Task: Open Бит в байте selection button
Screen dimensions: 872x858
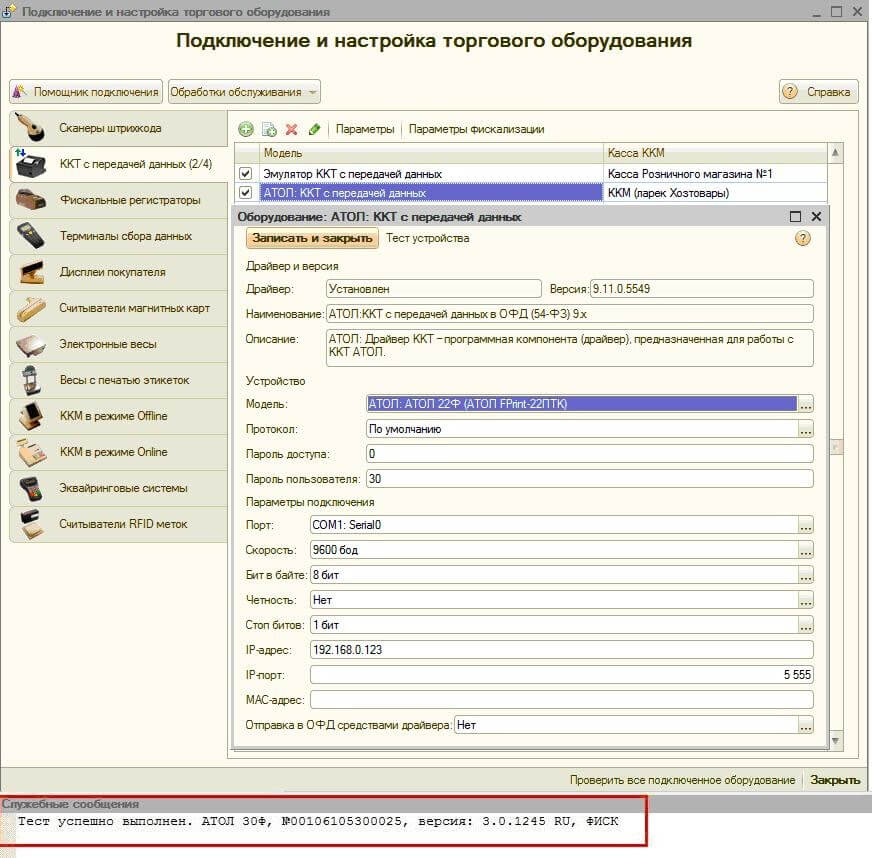Action: coord(806,575)
